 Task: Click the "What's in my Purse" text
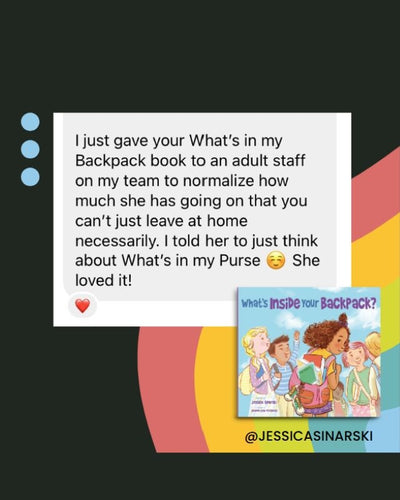(x=191, y=261)
